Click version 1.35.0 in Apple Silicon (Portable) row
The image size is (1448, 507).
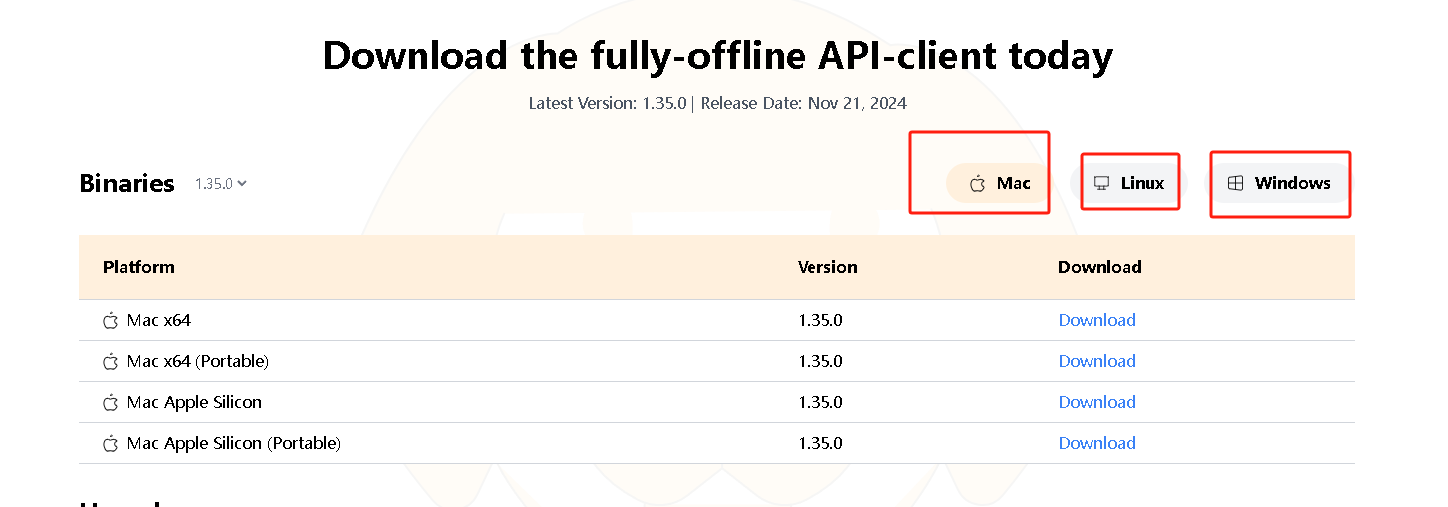pos(820,443)
